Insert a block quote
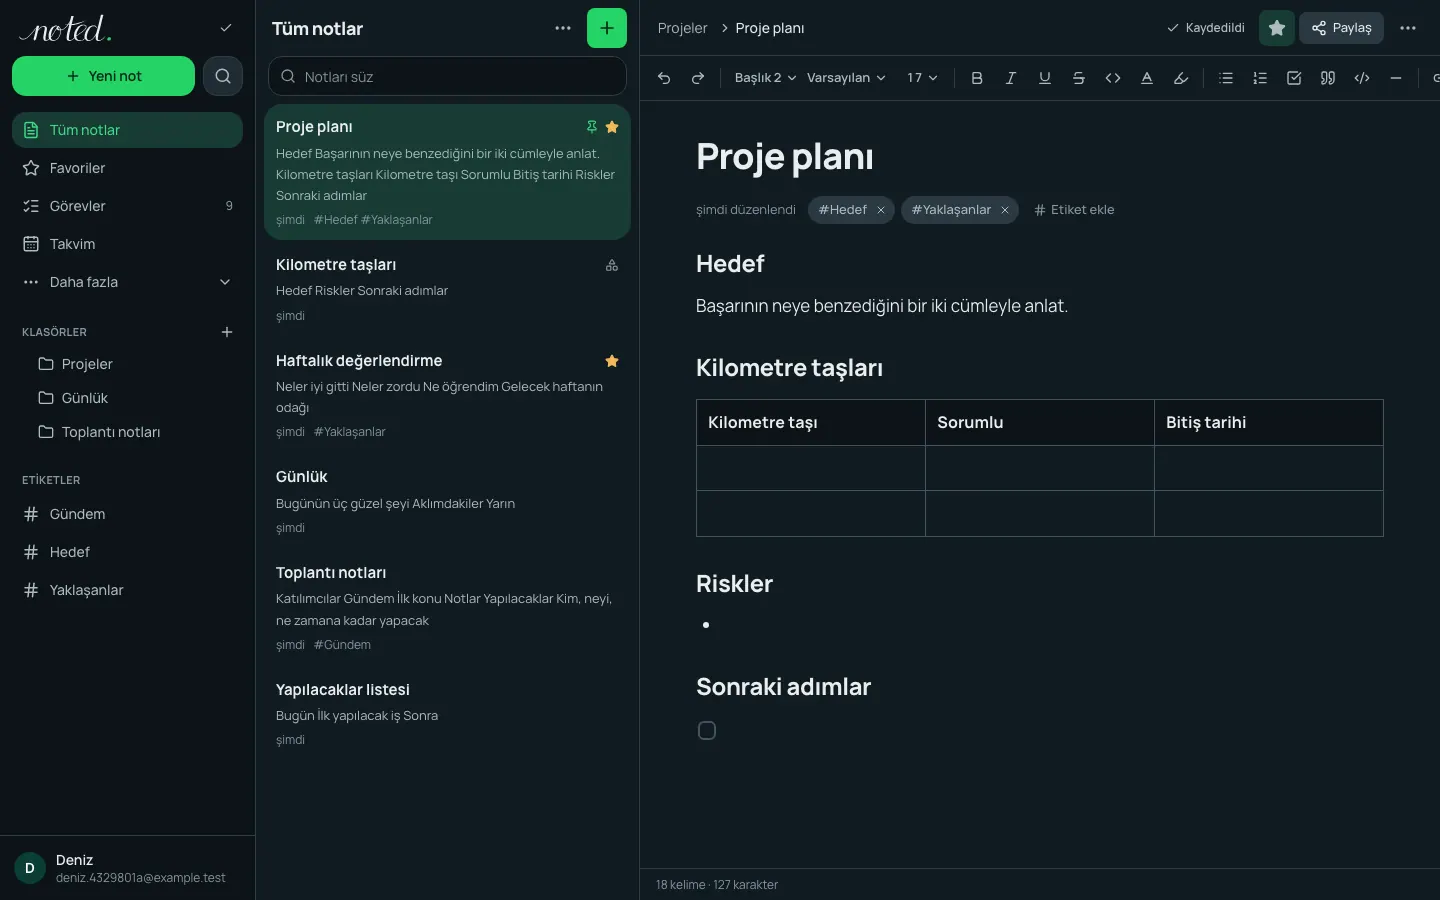Screen dimensions: 1440x900 click(1328, 78)
